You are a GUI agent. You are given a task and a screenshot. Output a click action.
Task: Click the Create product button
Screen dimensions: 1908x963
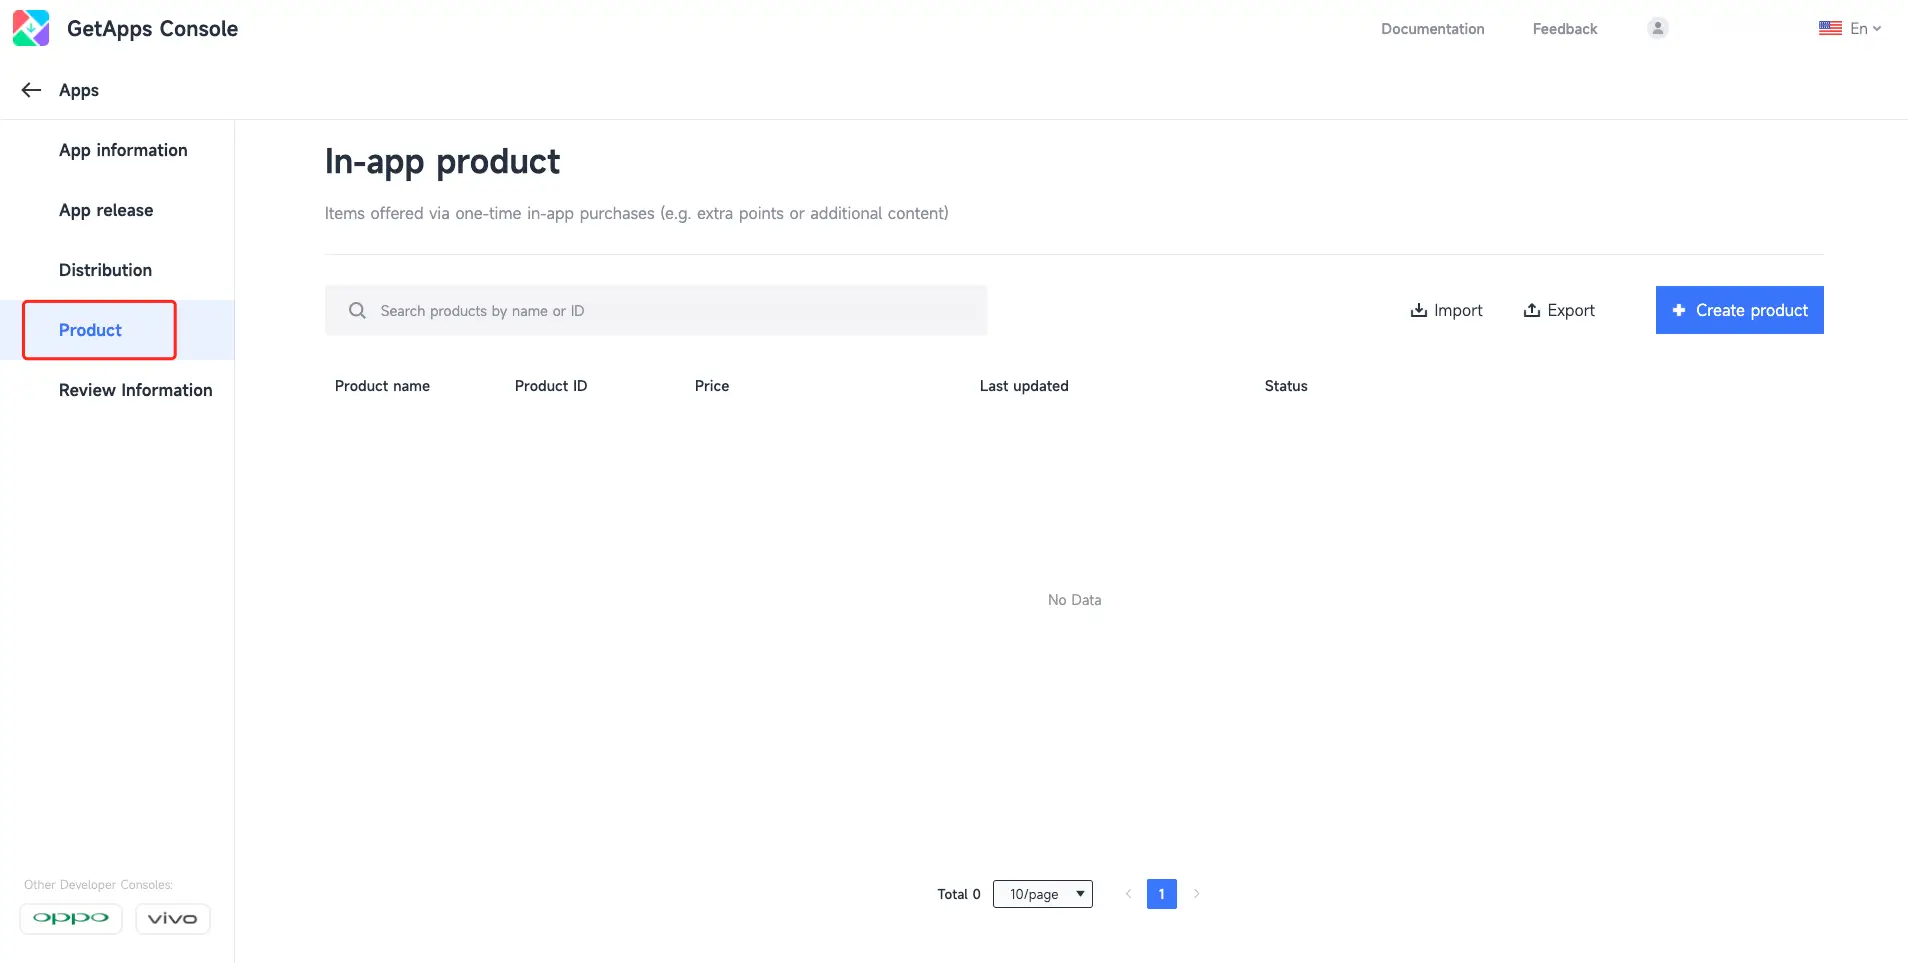coord(1739,310)
